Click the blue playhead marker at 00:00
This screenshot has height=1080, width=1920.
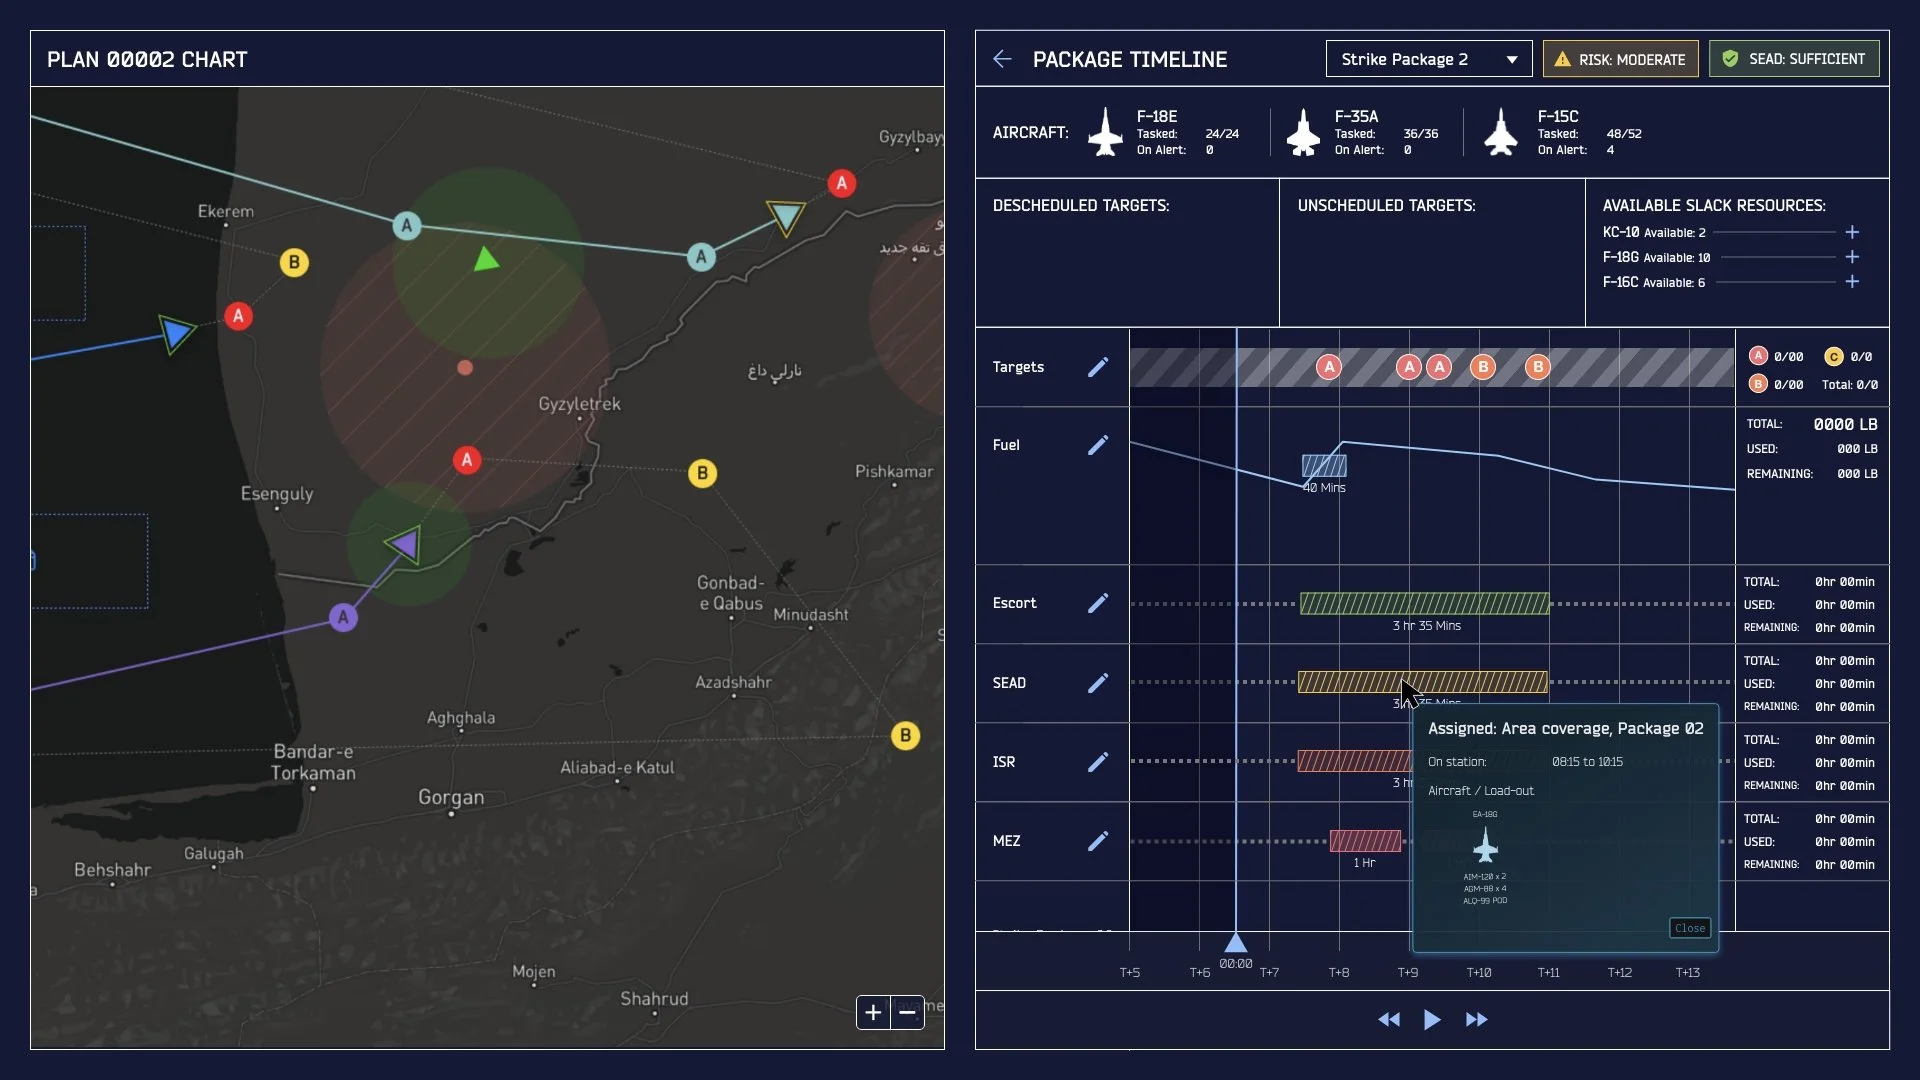click(1236, 943)
